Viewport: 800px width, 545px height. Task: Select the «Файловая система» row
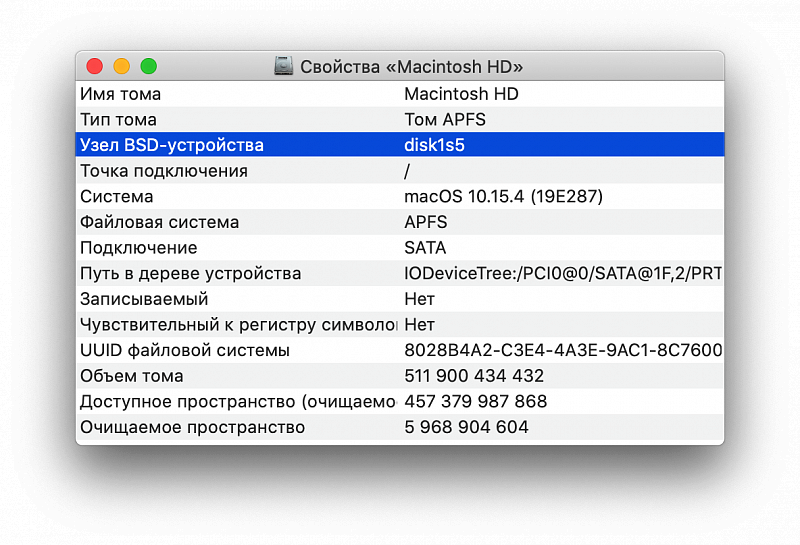point(159,222)
